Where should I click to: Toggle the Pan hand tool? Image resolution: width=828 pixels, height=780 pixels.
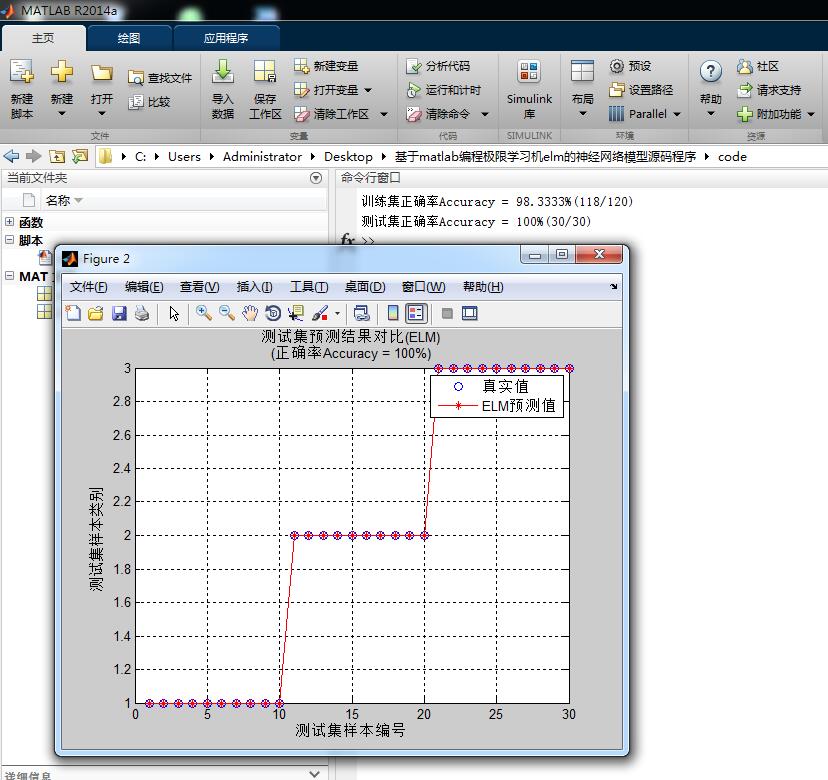(x=250, y=313)
